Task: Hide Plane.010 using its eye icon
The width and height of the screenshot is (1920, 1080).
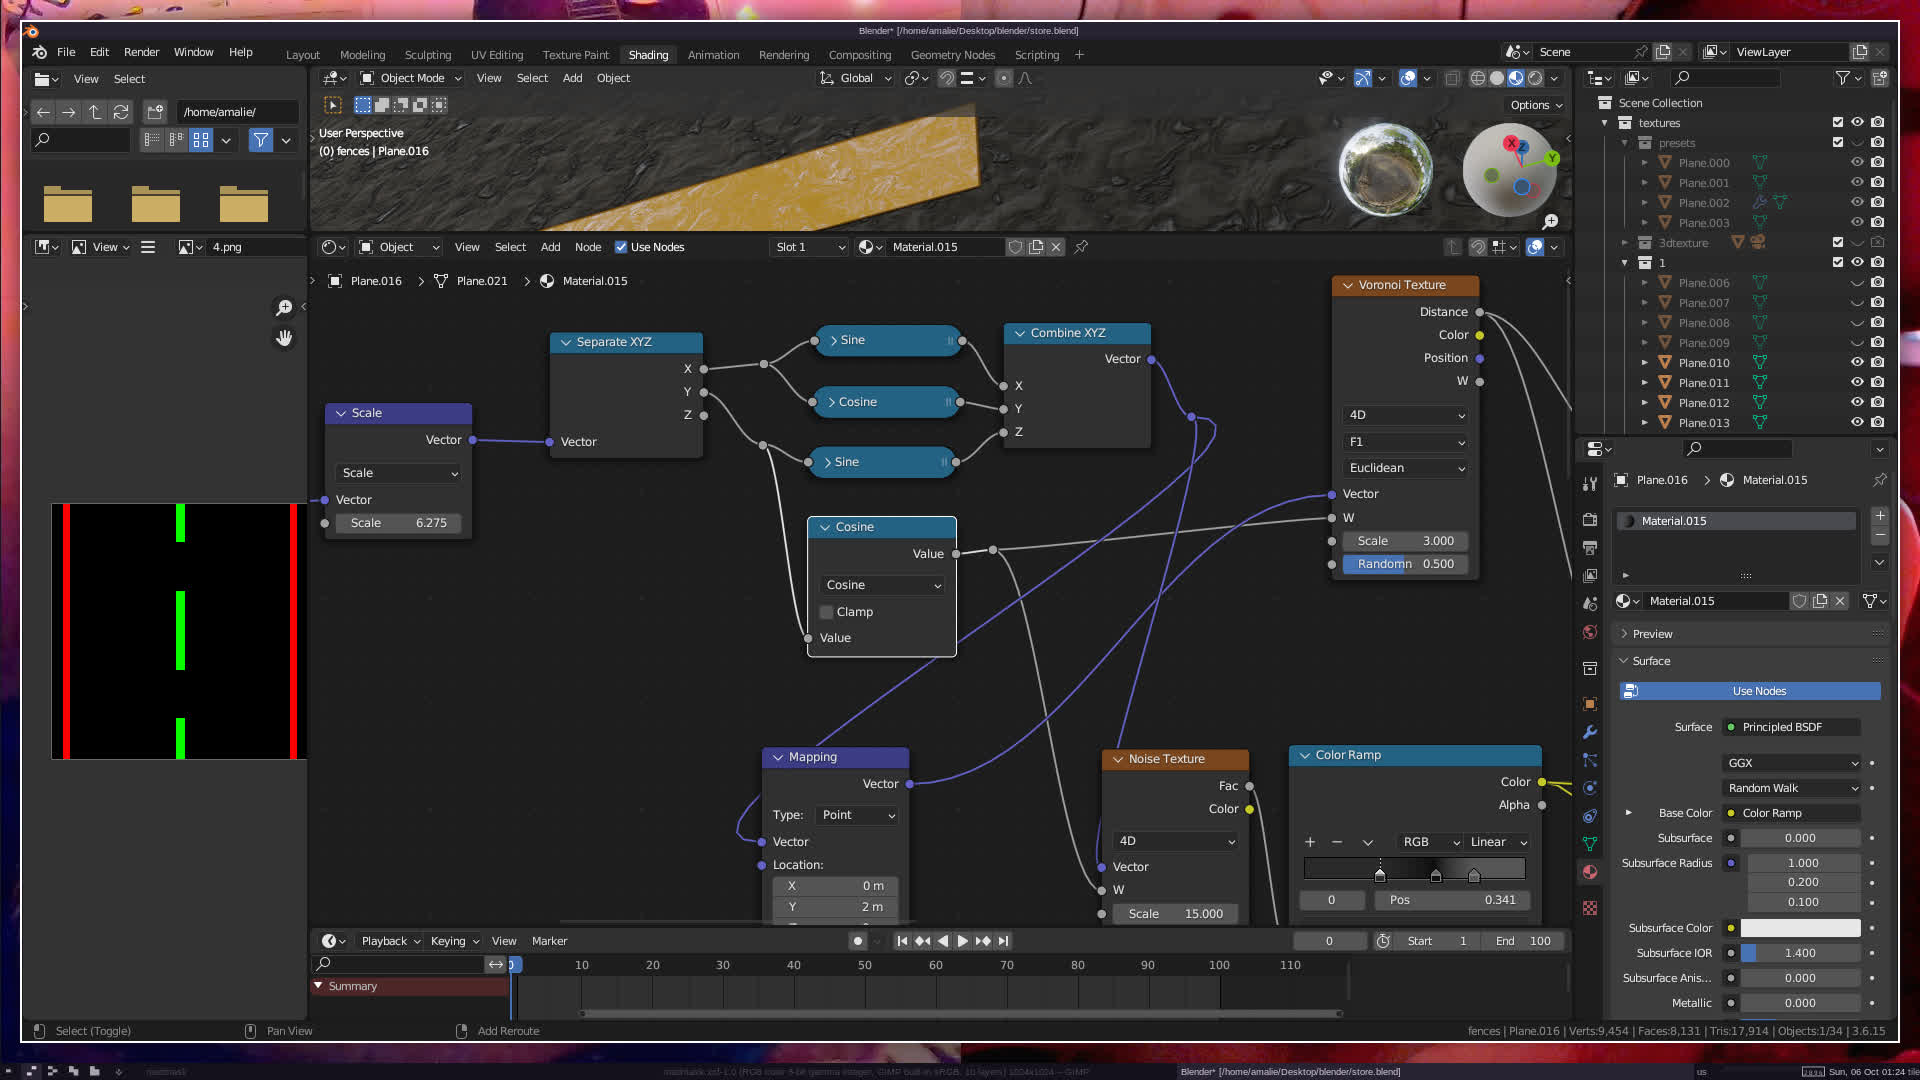Action: pos(1857,363)
